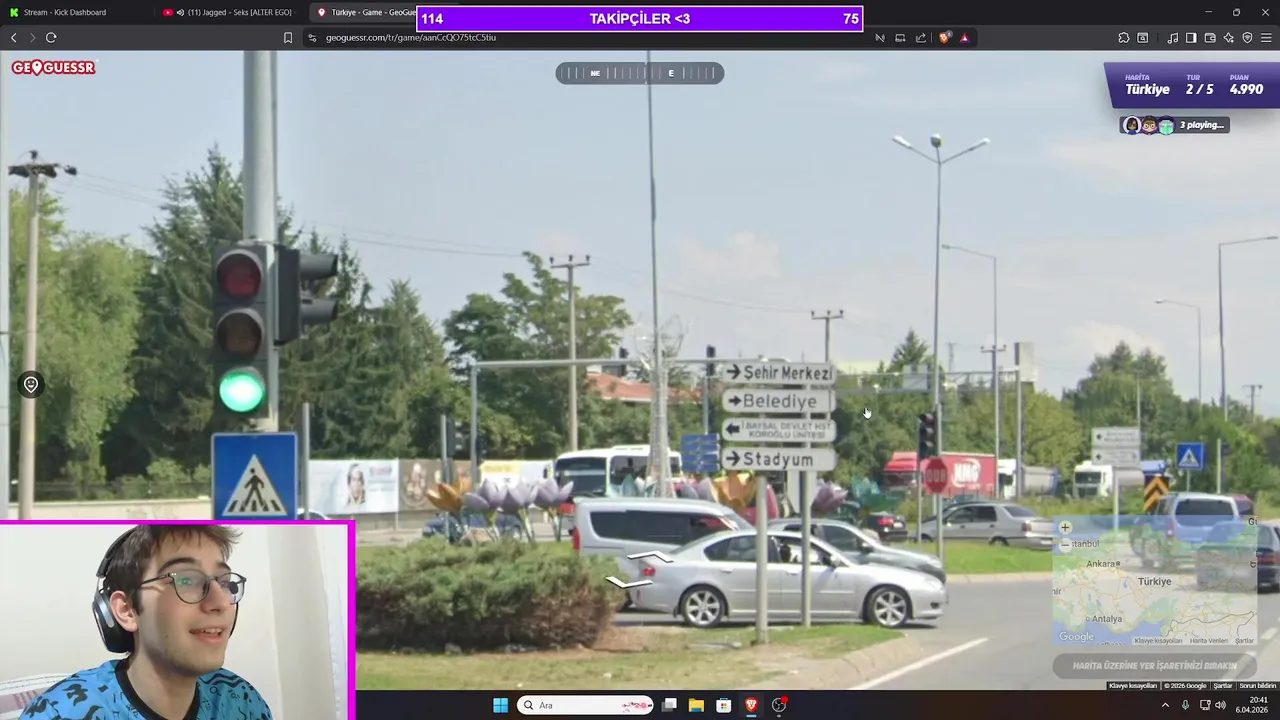1280x720 pixels.
Task: Click the microphone tray icon
Action: point(1186,705)
